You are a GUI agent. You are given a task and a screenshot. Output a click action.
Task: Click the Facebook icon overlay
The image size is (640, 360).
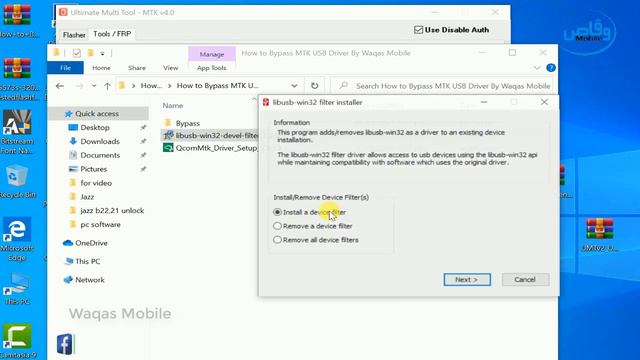point(65,344)
